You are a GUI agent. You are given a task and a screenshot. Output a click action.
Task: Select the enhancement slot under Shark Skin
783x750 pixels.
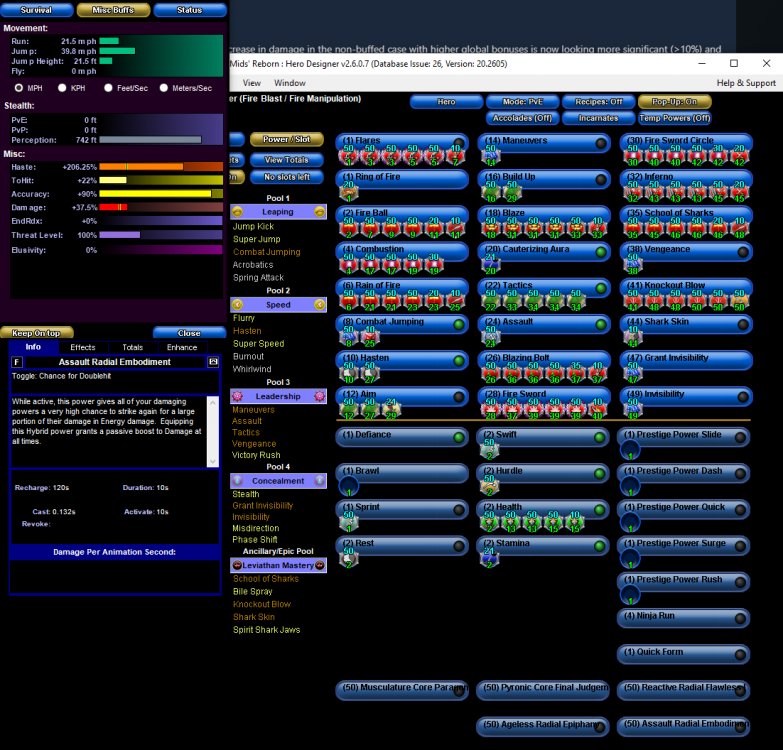click(x=633, y=338)
